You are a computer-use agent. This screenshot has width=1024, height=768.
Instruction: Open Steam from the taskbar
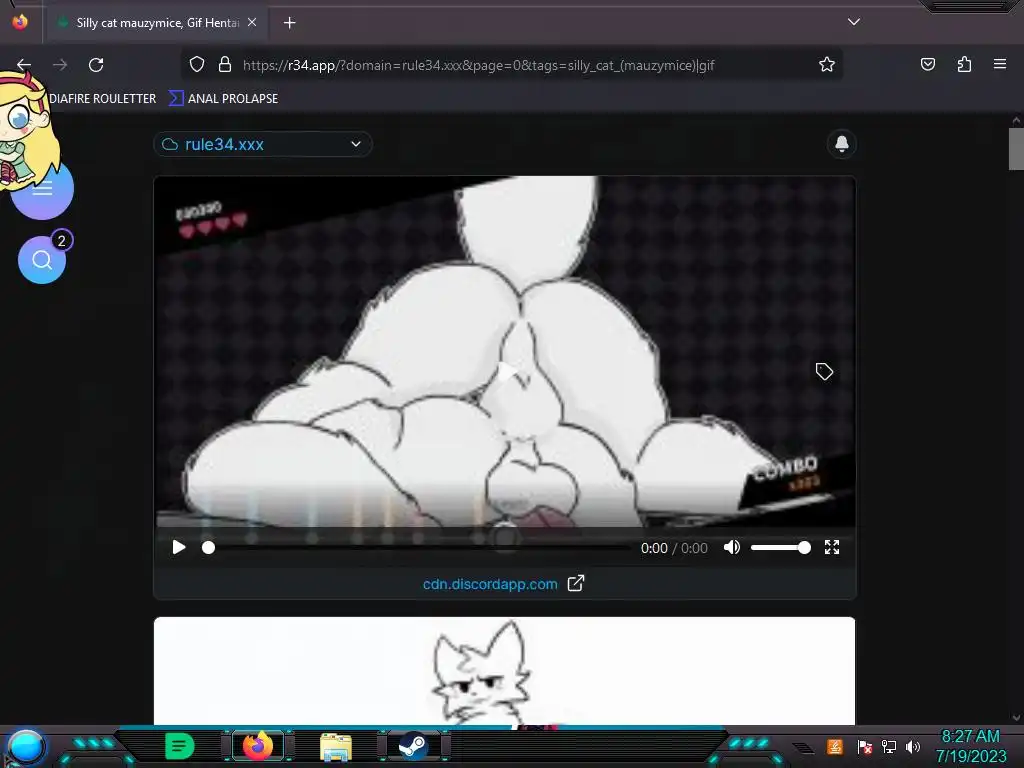pos(413,746)
